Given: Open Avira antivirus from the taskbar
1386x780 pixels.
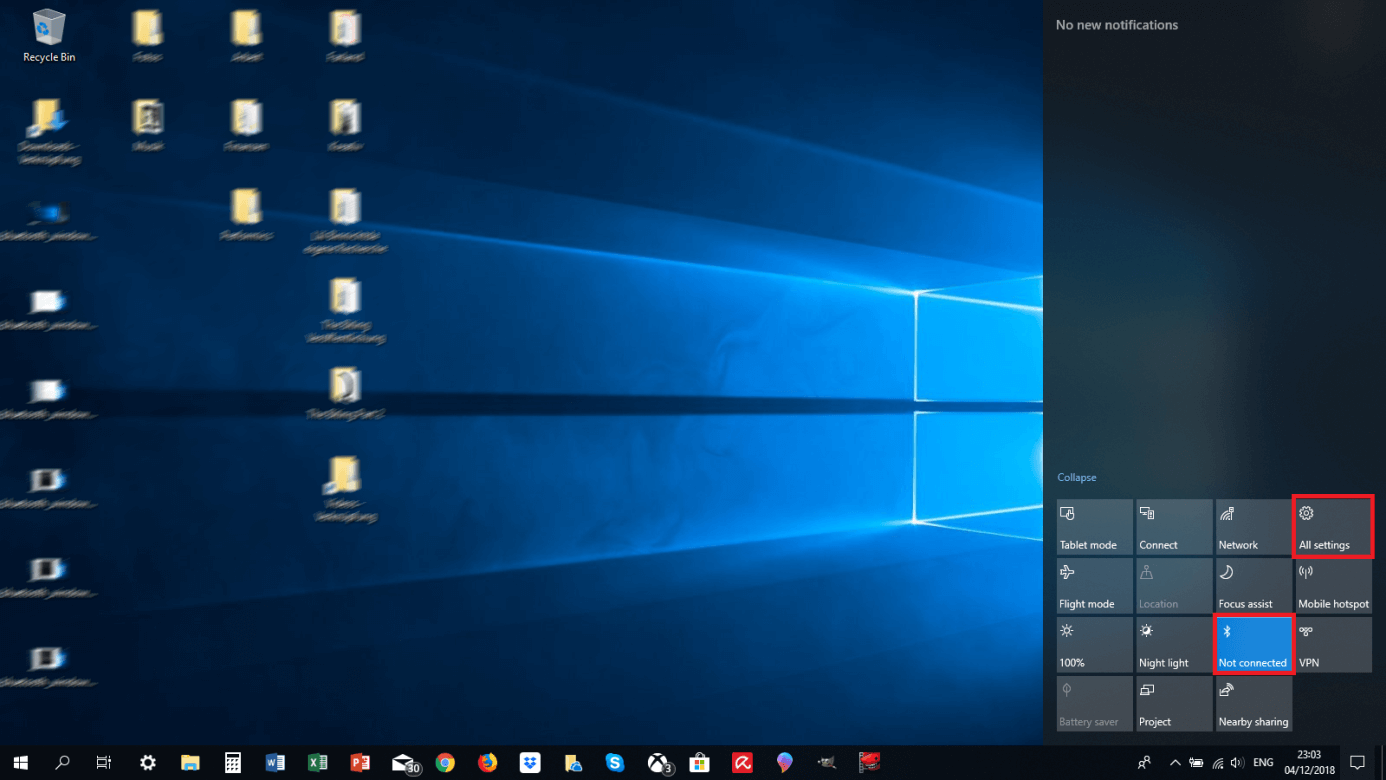Looking at the screenshot, I should (742, 762).
